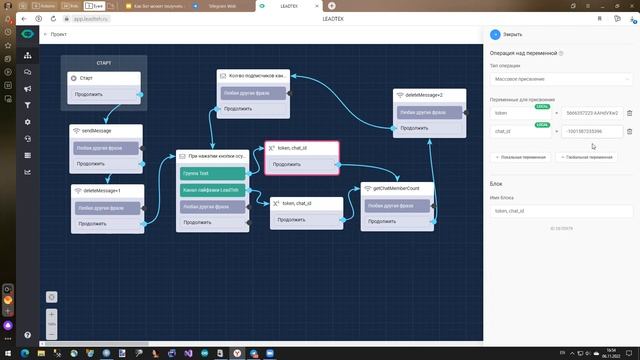Click Продолжить in the Старт block
This screenshot has height=360, width=640.
pyautogui.click(x=104, y=94)
